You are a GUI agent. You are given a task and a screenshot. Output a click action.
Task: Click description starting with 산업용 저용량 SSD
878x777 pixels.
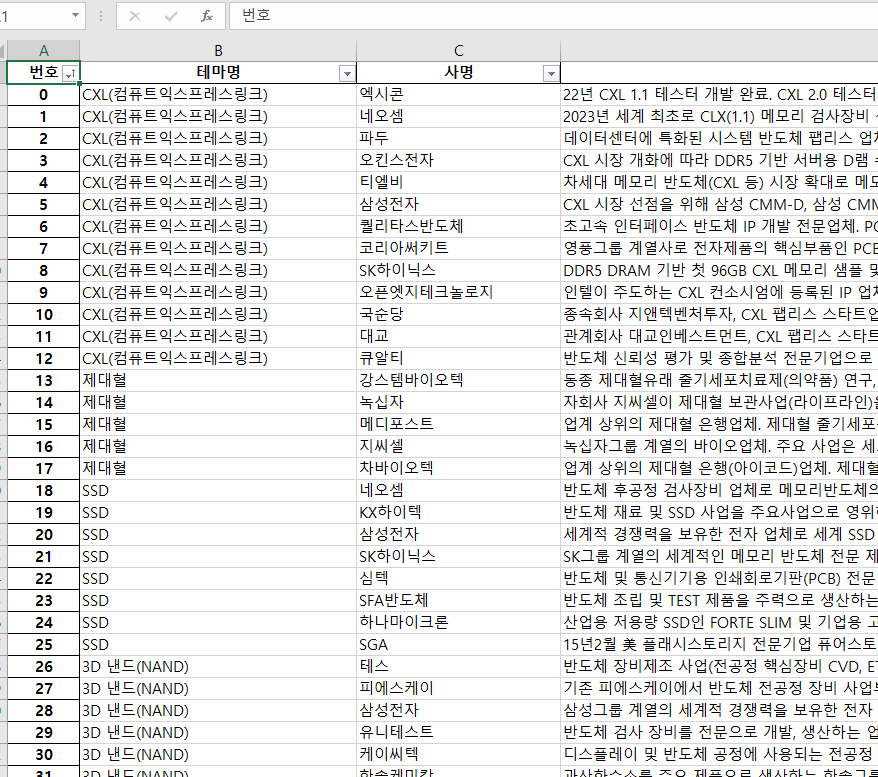pos(719,622)
